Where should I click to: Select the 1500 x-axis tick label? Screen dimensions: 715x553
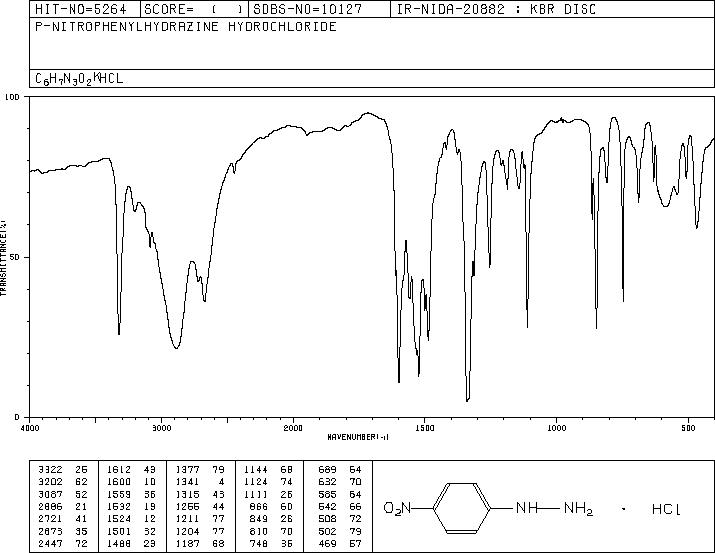point(425,428)
